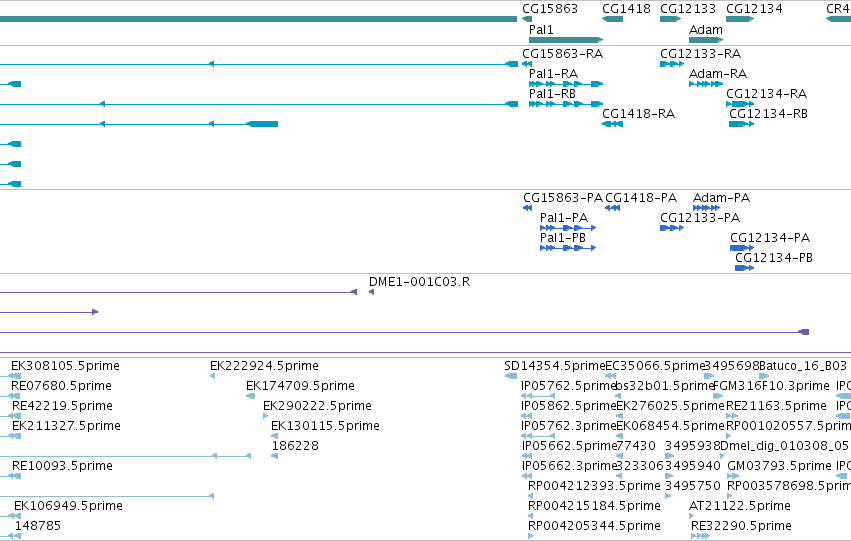Click the CG1418 gene feature label

(626, 9)
